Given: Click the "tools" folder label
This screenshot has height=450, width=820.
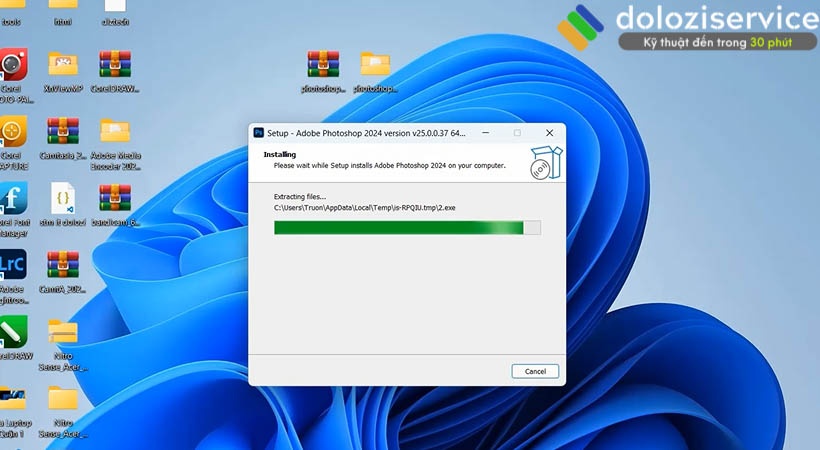Looking at the screenshot, I should tap(11, 22).
